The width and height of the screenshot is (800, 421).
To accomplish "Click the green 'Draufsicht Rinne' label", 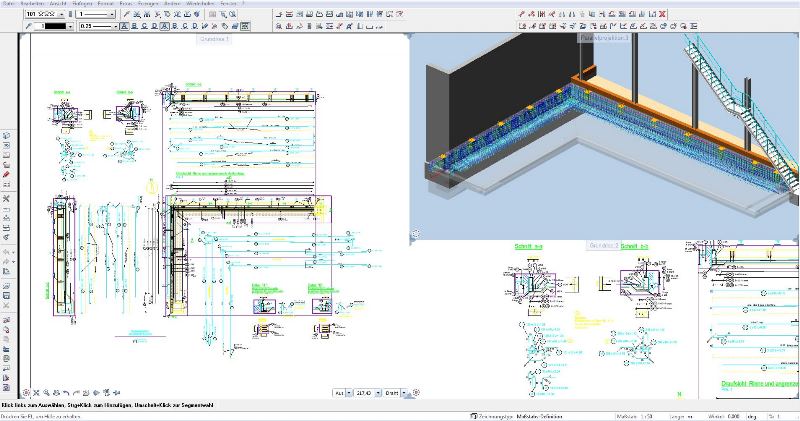I will click(760, 383).
